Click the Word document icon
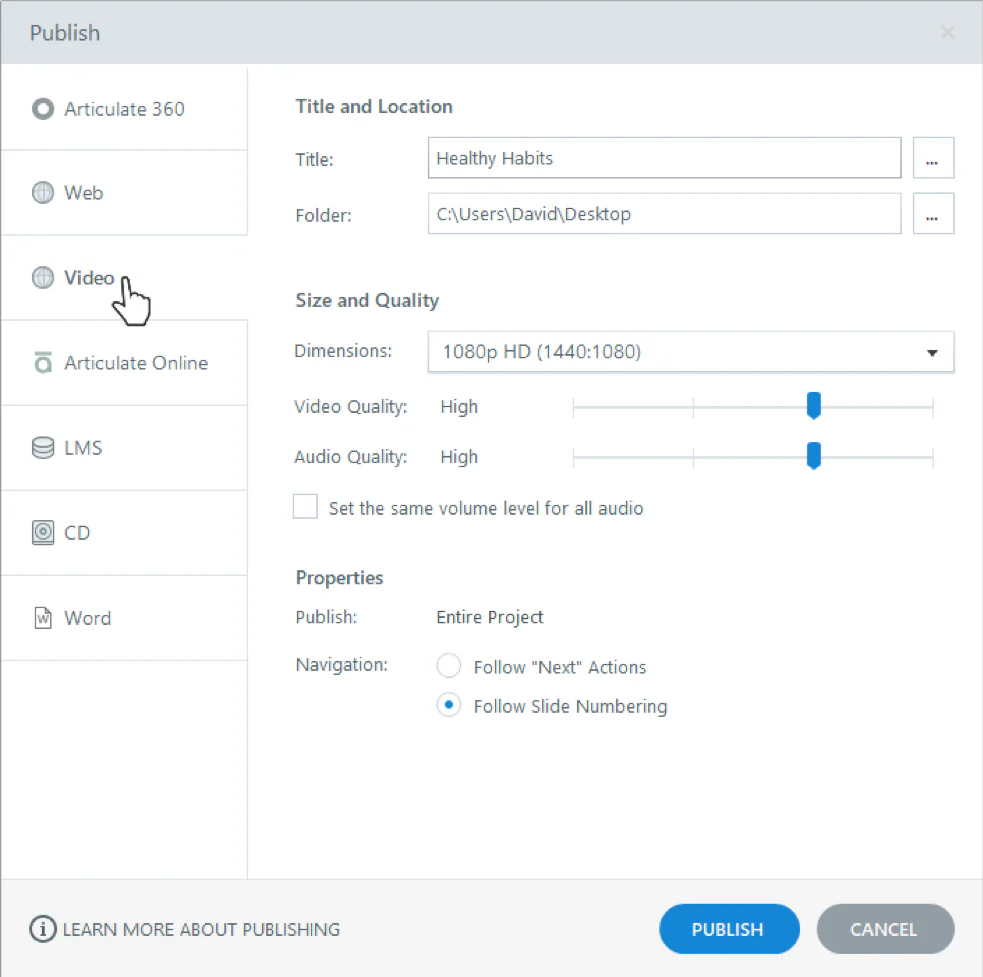Image resolution: width=983 pixels, height=977 pixels. (43, 618)
